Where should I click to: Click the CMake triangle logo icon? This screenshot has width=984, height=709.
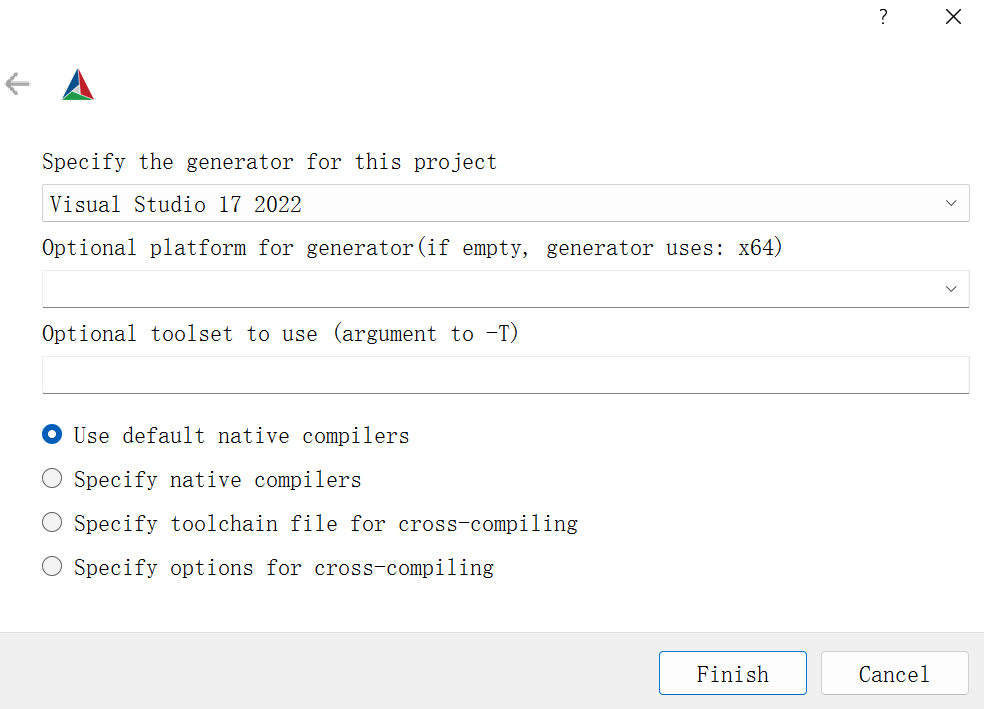pos(78,85)
